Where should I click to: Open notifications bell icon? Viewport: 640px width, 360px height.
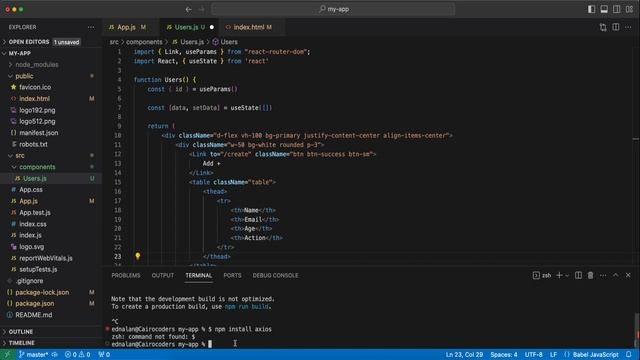(629, 354)
